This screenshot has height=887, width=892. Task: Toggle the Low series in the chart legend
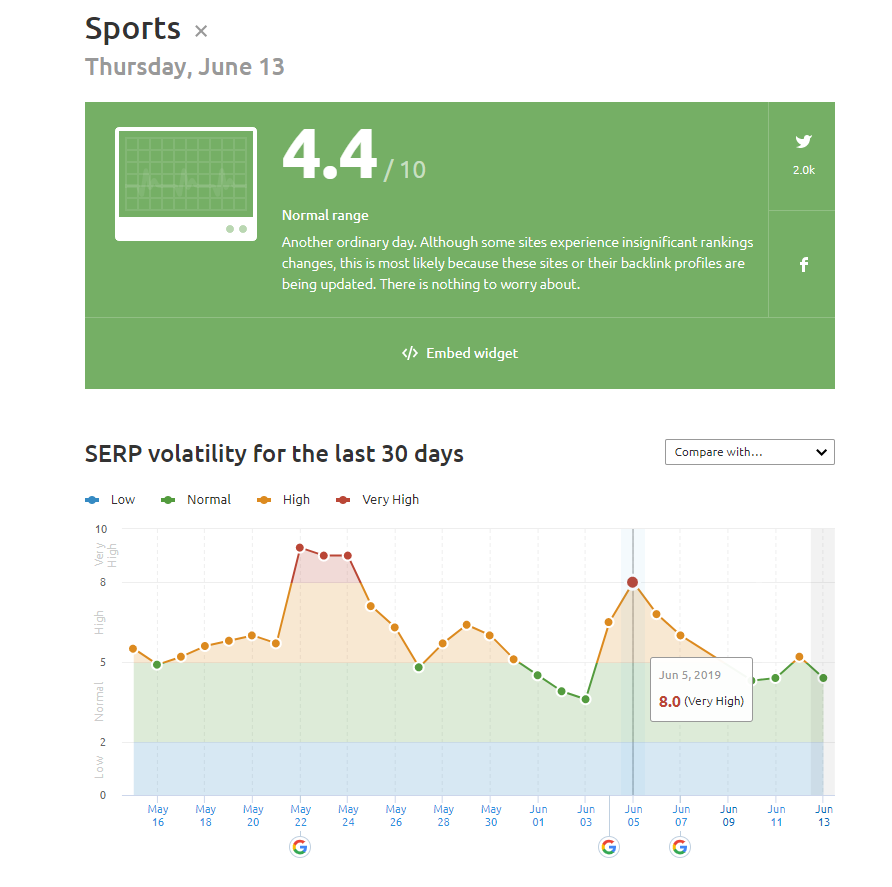tap(110, 499)
